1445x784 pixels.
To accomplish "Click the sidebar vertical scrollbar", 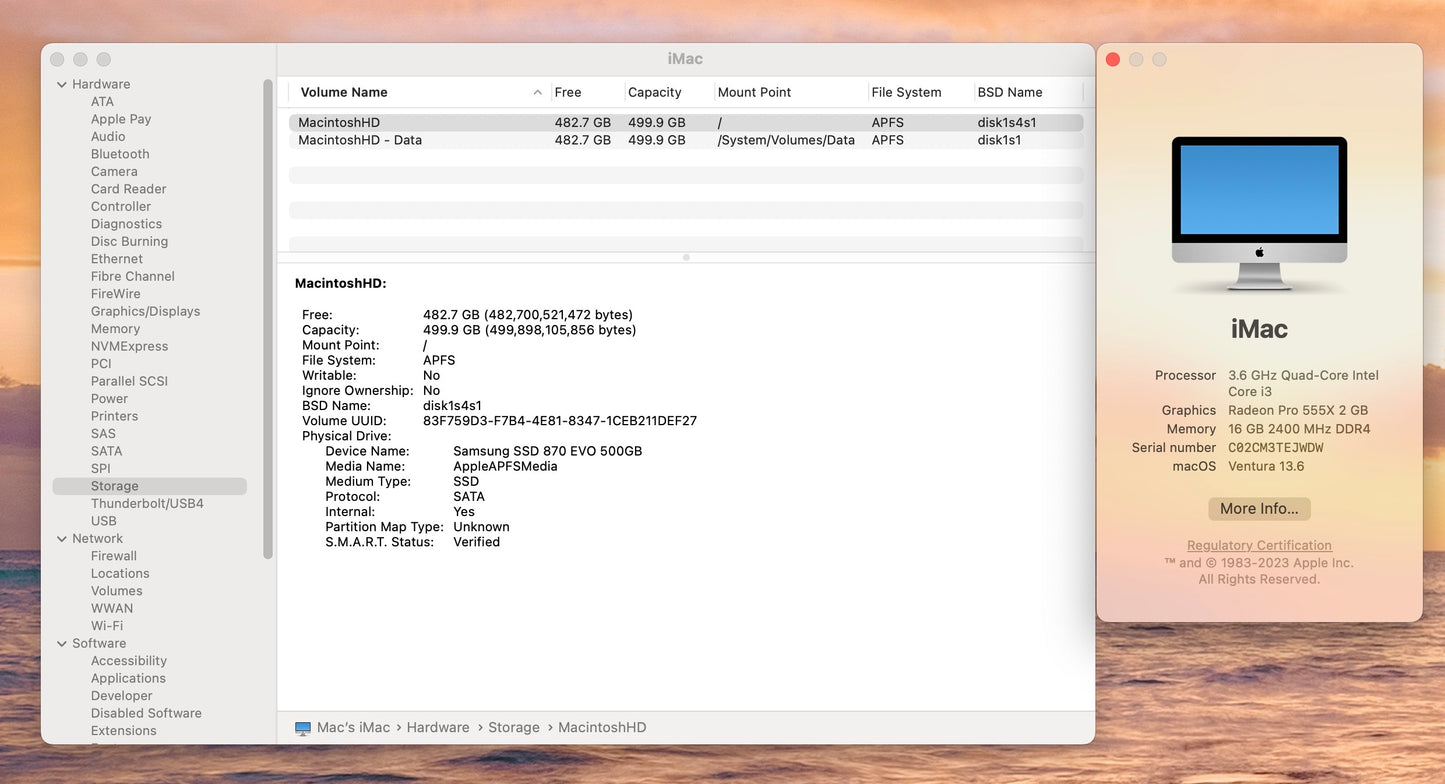I will click(x=268, y=320).
